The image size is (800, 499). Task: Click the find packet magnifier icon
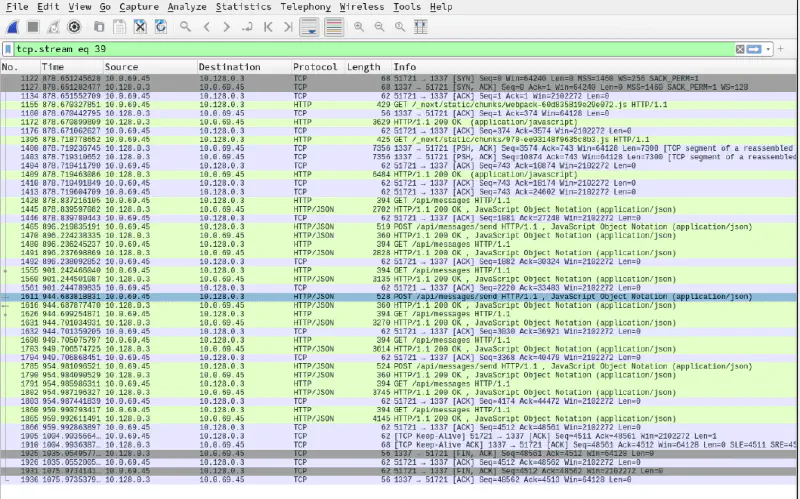[x=185, y=26]
